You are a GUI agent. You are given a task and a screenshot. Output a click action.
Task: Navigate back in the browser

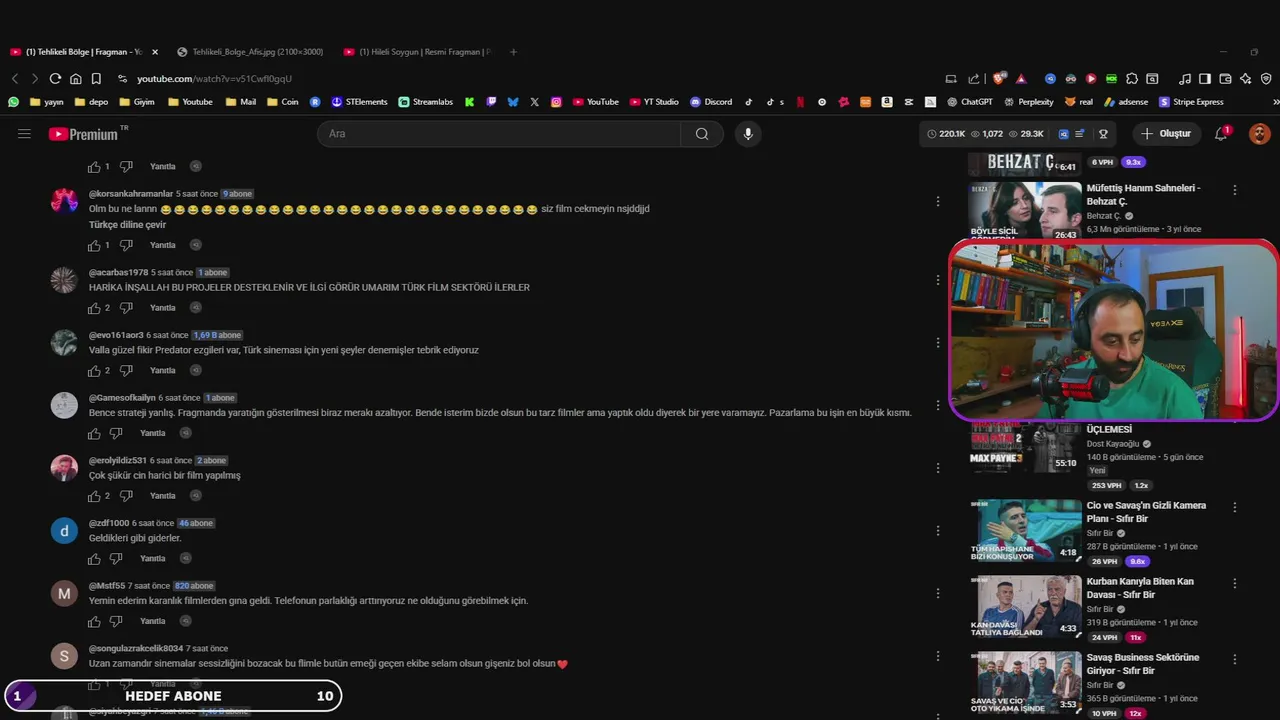pyautogui.click(x=15, y=79)
